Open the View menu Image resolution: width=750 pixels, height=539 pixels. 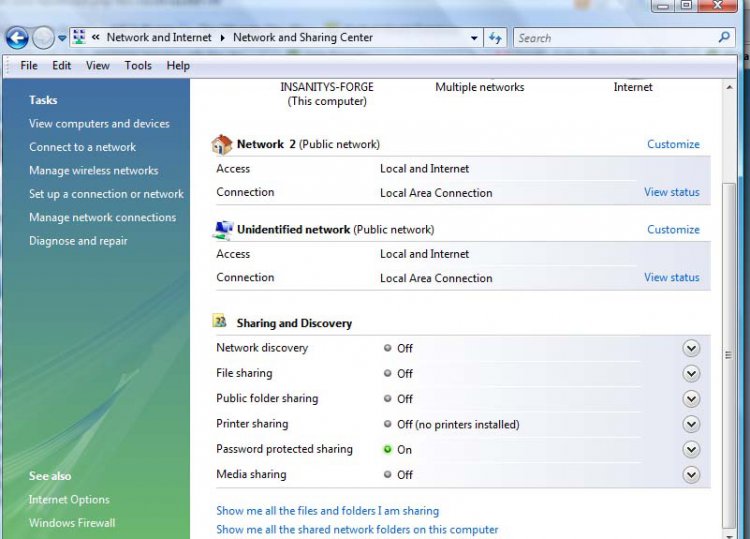pyautogui.click(x=98, y=66)
